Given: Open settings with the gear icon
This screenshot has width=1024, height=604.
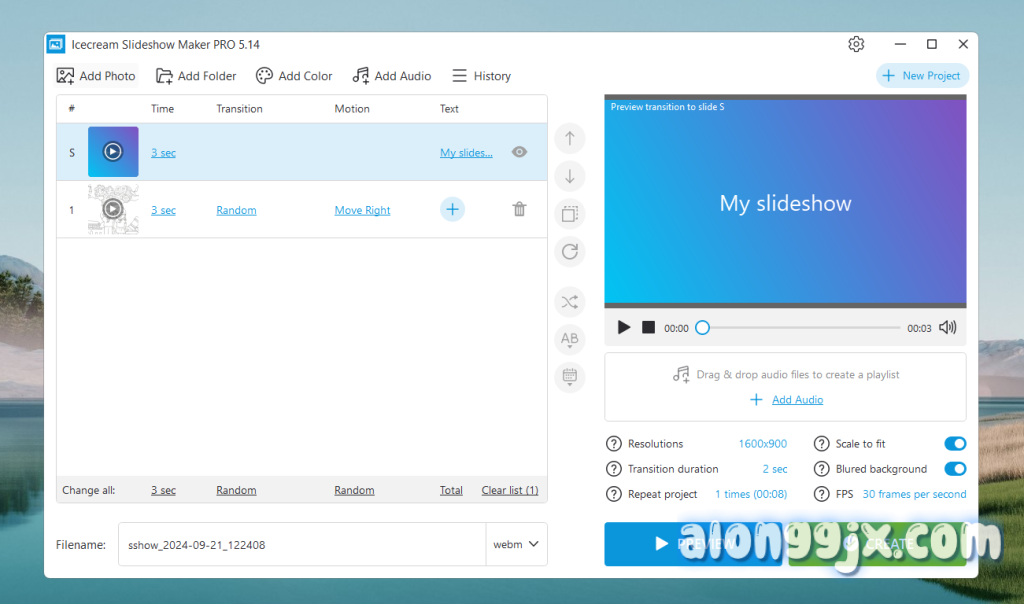Looking at the screenshot, I should [x=856, y=44].
